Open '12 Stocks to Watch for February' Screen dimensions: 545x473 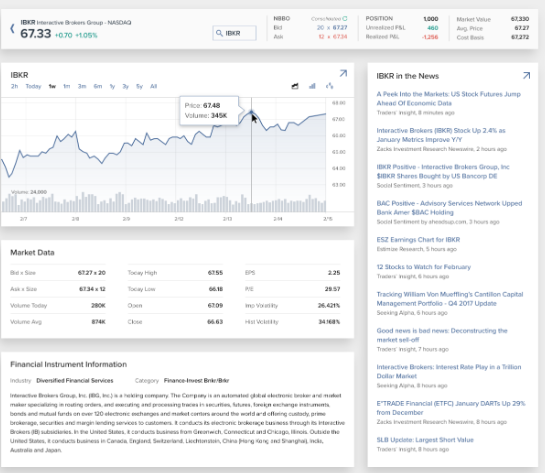click(424, 267)
